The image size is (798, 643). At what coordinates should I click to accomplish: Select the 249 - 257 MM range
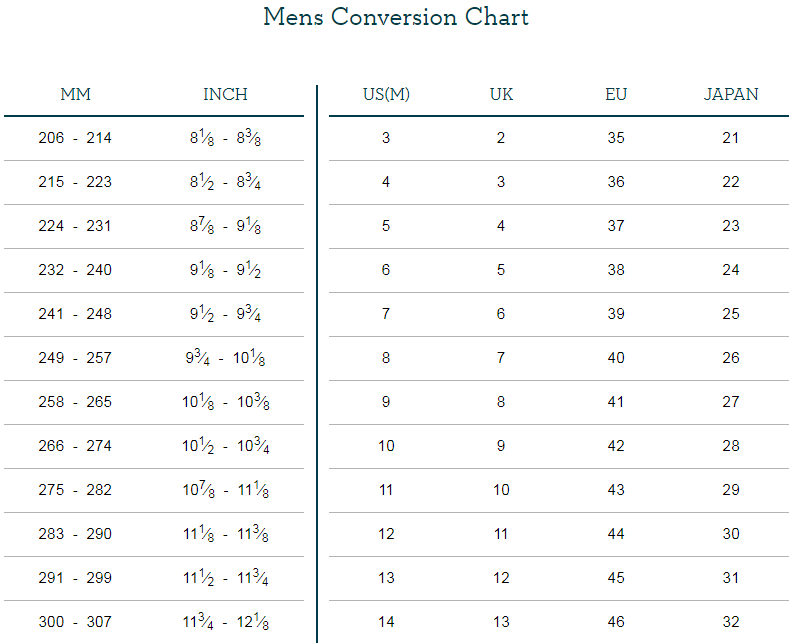coord(75,358)
